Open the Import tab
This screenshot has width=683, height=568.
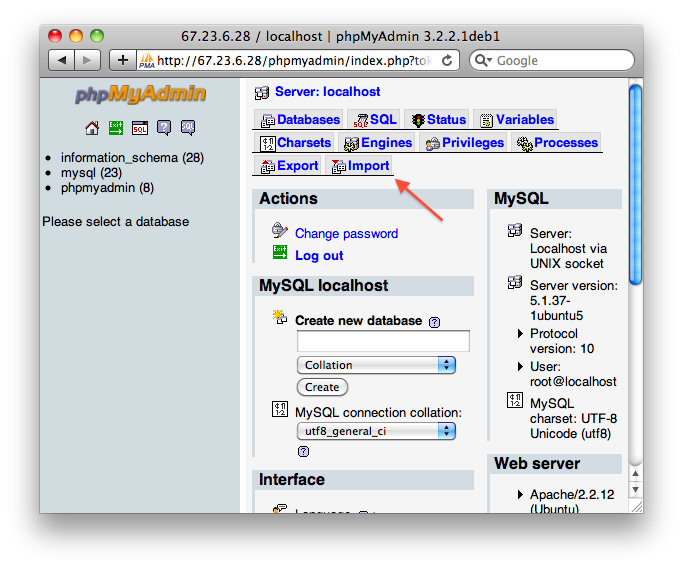coord(360,166)
